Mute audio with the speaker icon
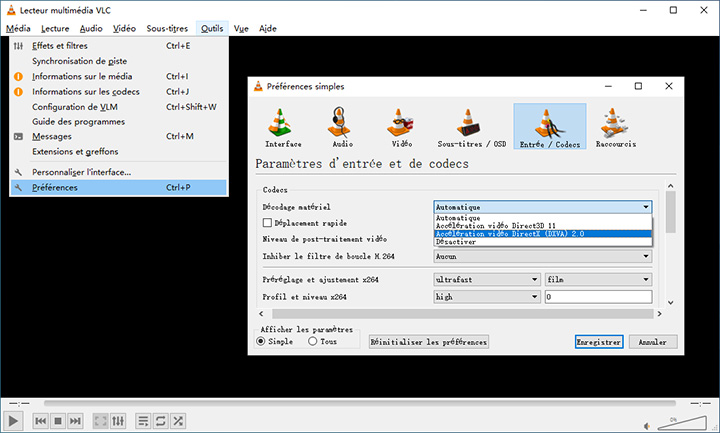This screenshot has height=433, width=720. [x=647, y=426]
